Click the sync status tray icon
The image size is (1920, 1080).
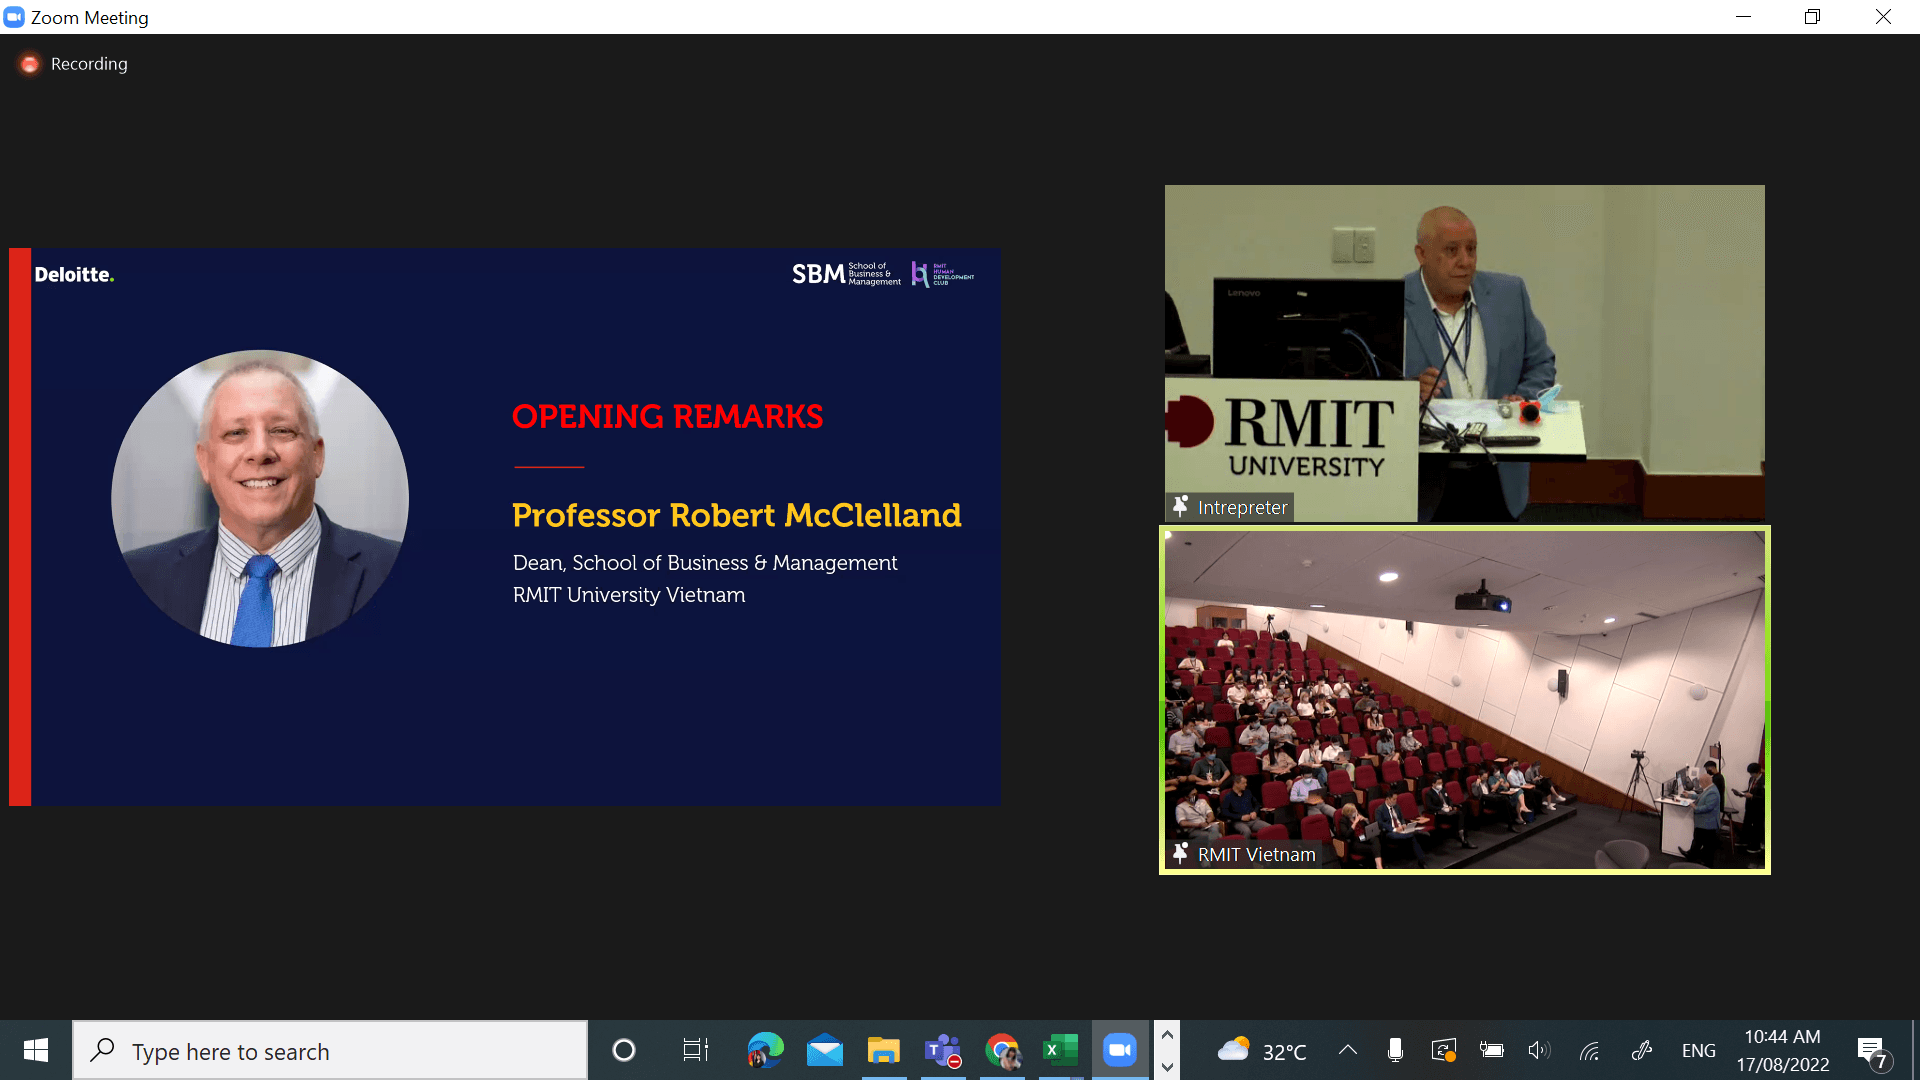click(1443, 1050)
